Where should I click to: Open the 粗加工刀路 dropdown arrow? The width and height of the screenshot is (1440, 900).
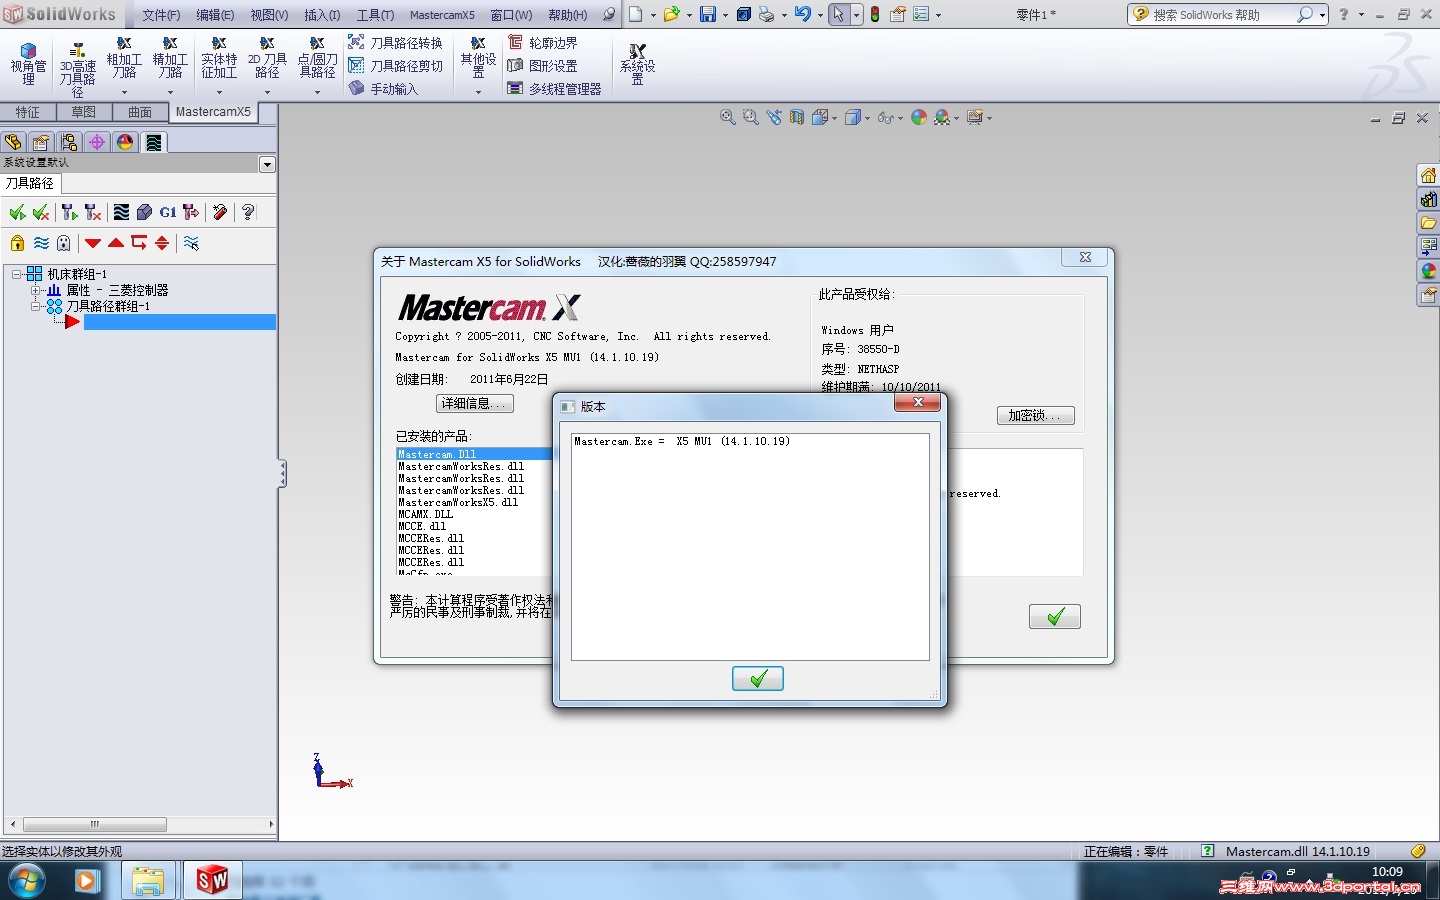point(124,92)
